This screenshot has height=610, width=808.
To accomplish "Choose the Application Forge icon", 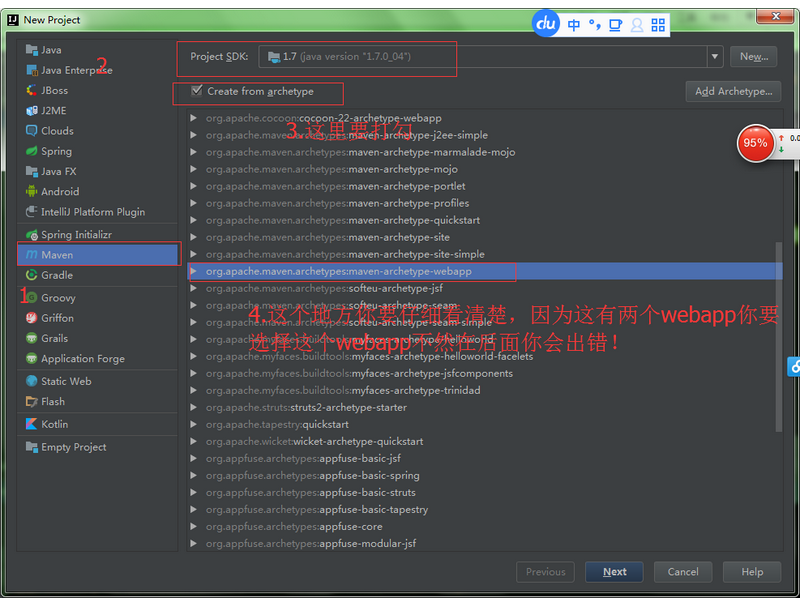I will [31, 359].
